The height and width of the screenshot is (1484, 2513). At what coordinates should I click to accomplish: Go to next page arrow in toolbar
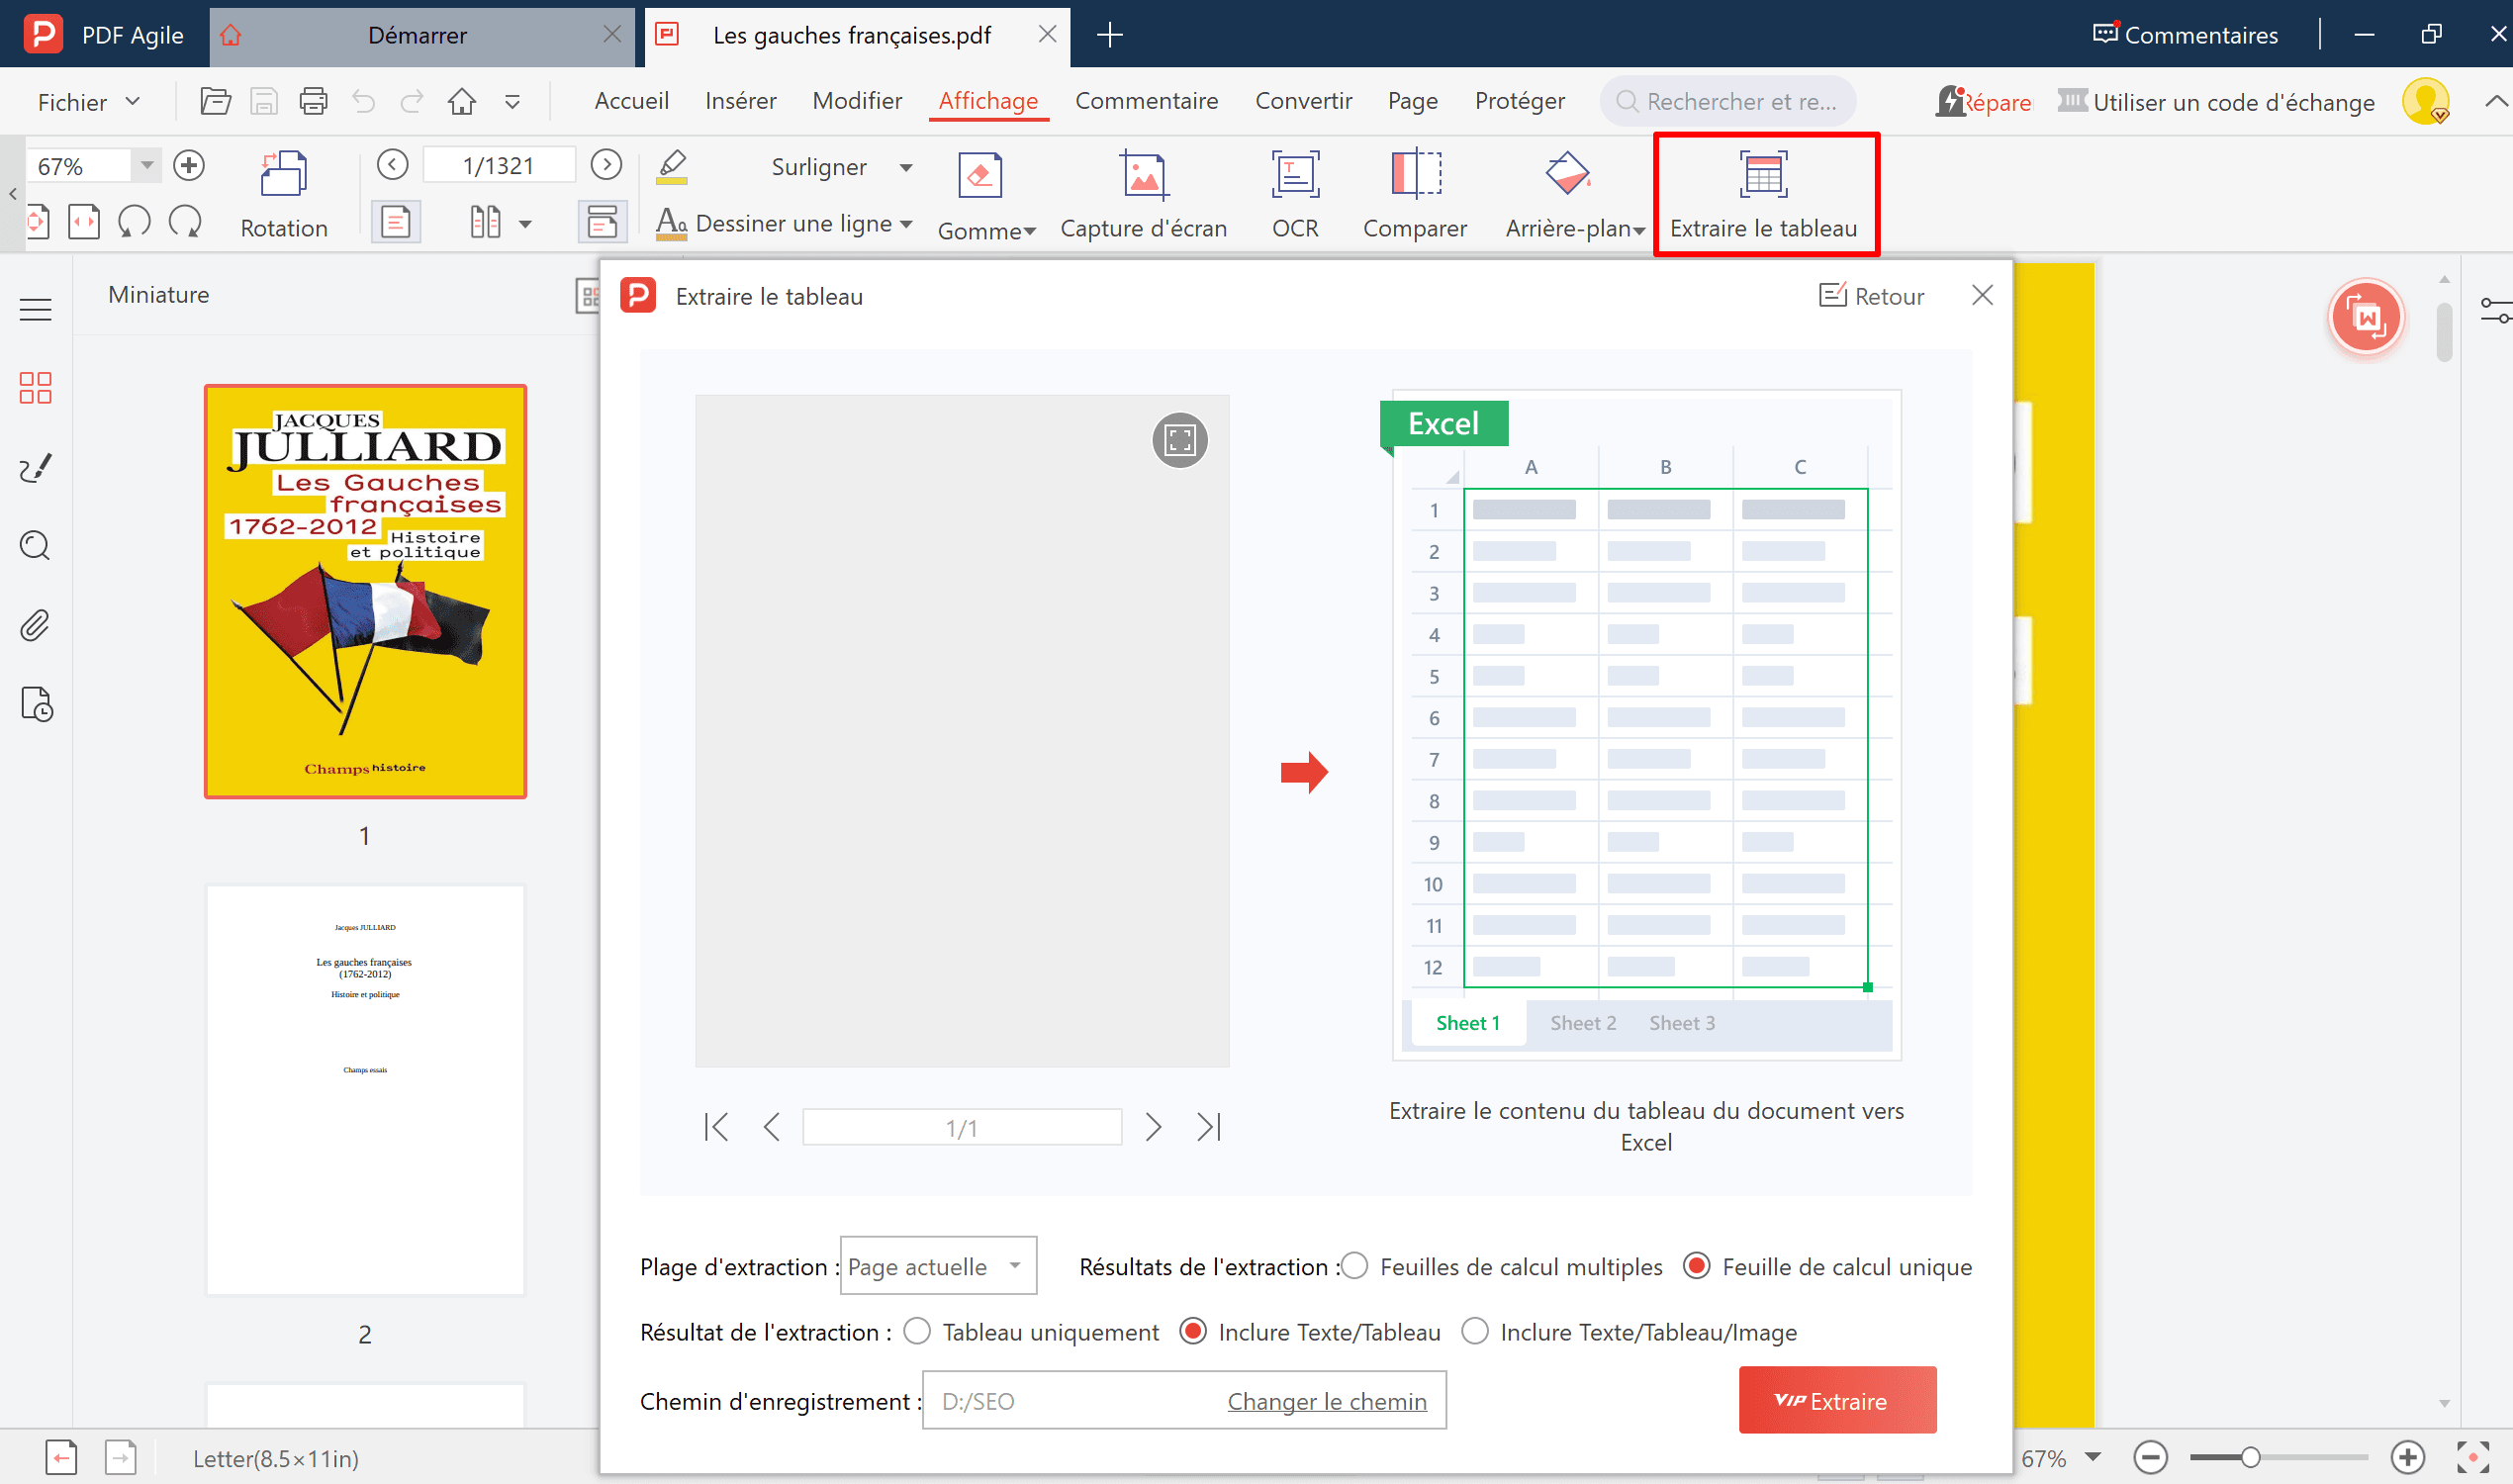606,165
